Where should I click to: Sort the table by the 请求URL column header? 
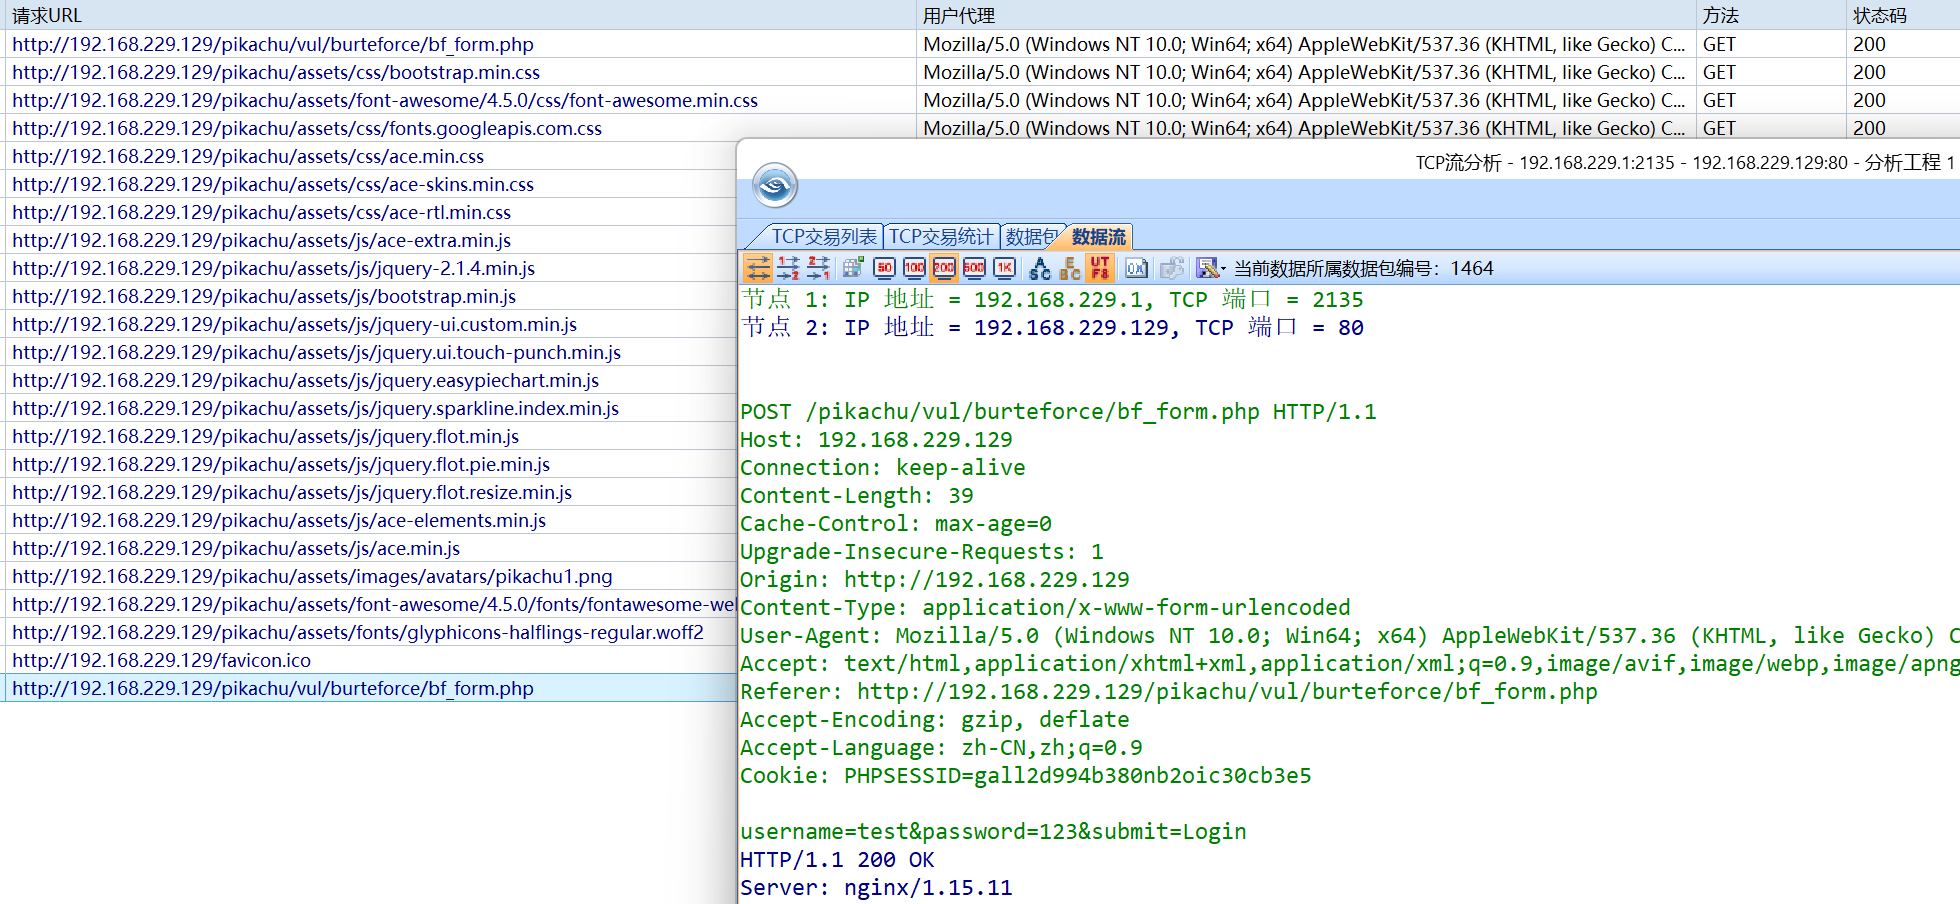[x=460, y=15]
